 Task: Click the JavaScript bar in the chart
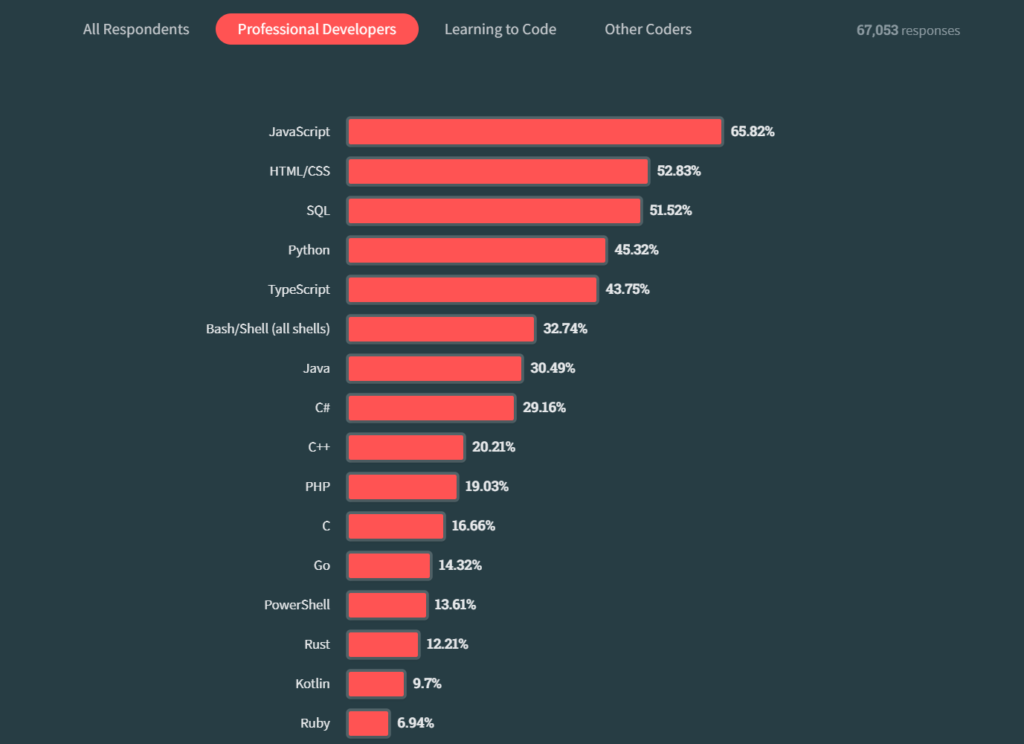[x=534, y=131]
